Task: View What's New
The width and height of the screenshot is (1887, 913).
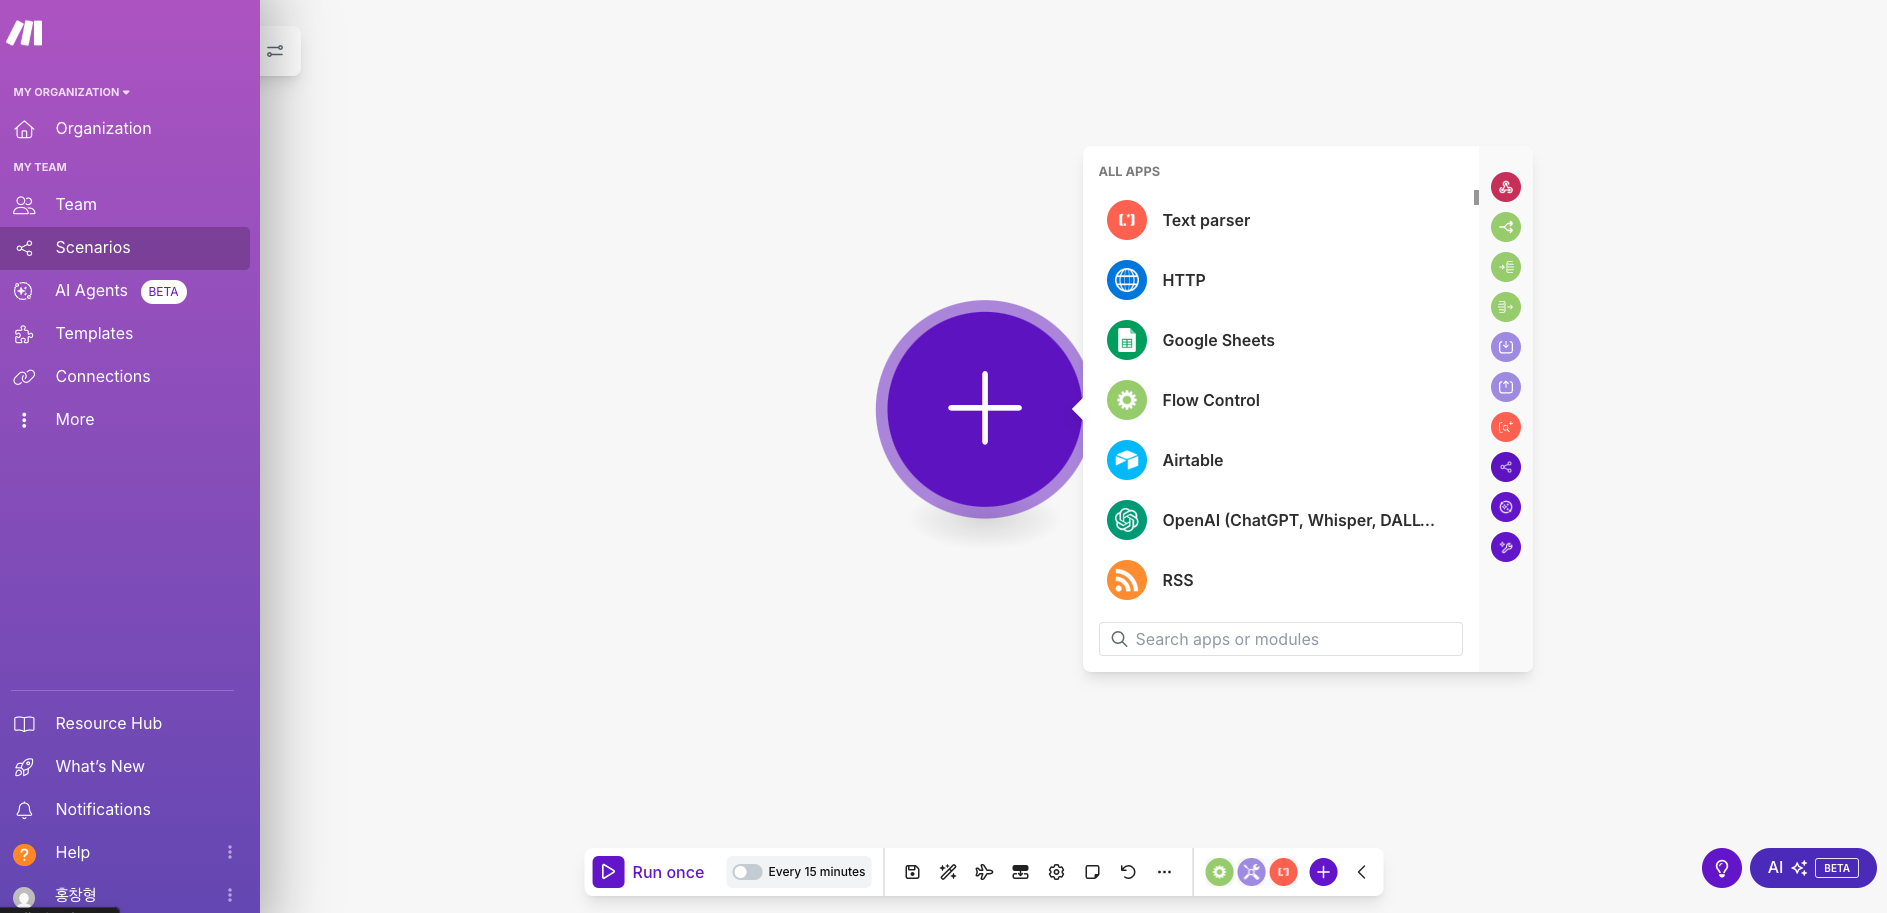Action: click(125, 767)
